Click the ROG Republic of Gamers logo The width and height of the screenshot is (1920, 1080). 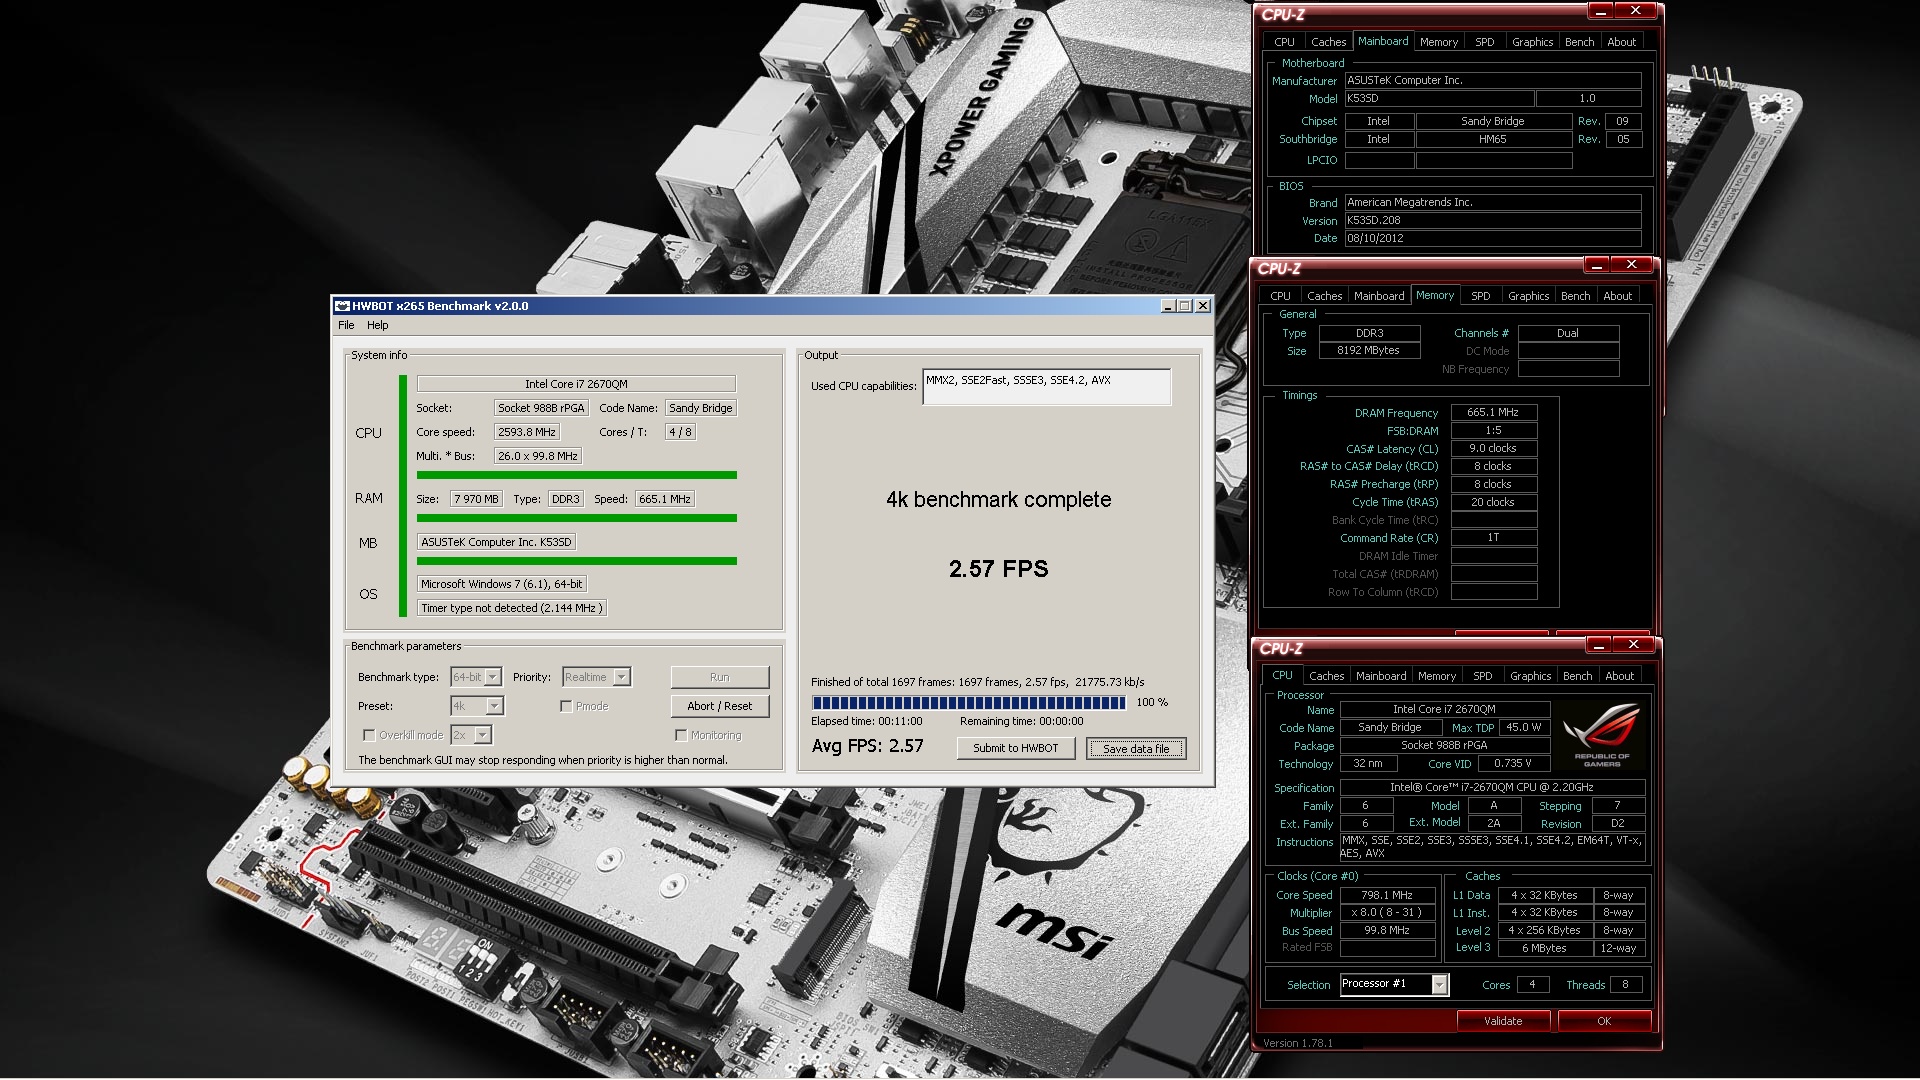tap(1601, 735)
